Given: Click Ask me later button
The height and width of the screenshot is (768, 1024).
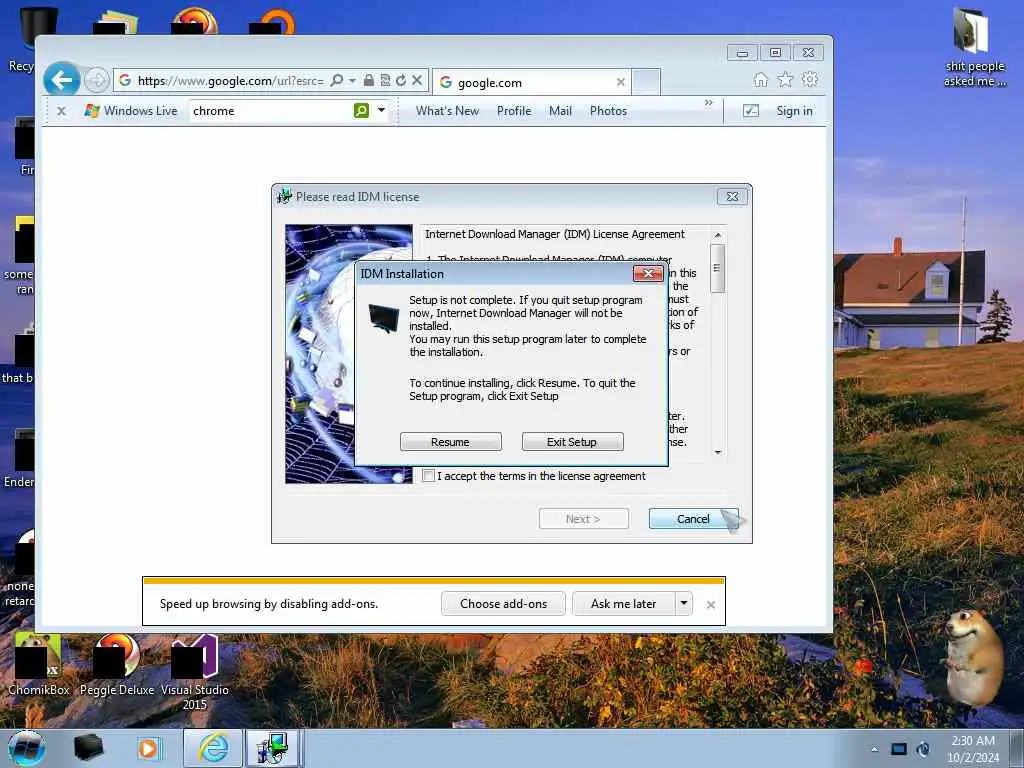Looking at the screenshot, I should (624, 604).
